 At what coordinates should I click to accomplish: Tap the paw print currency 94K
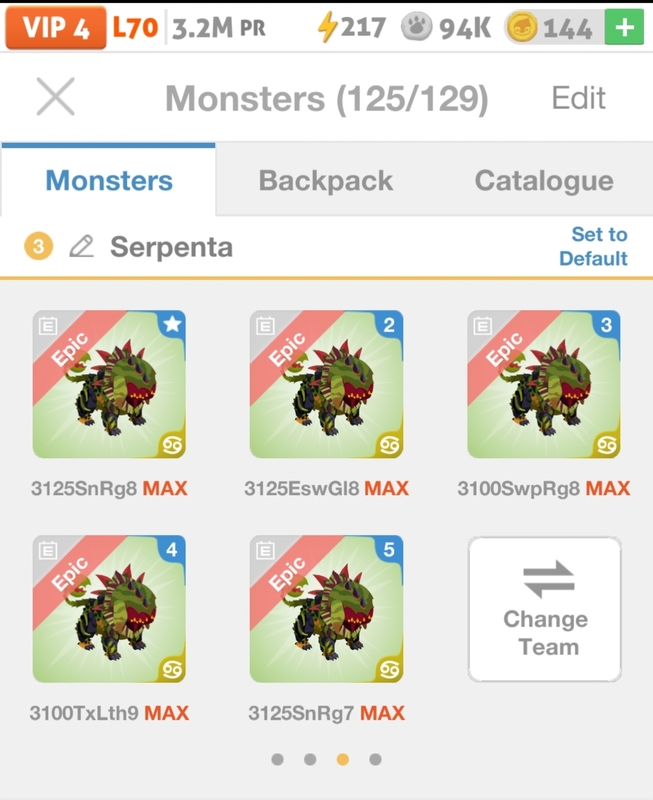click(446, 27)
